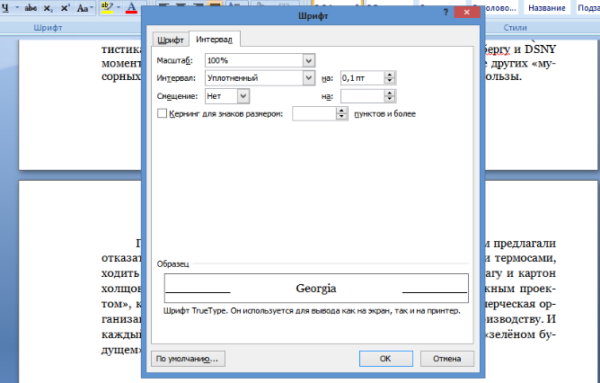Click the TrueType font description text

tap(311, 311)
